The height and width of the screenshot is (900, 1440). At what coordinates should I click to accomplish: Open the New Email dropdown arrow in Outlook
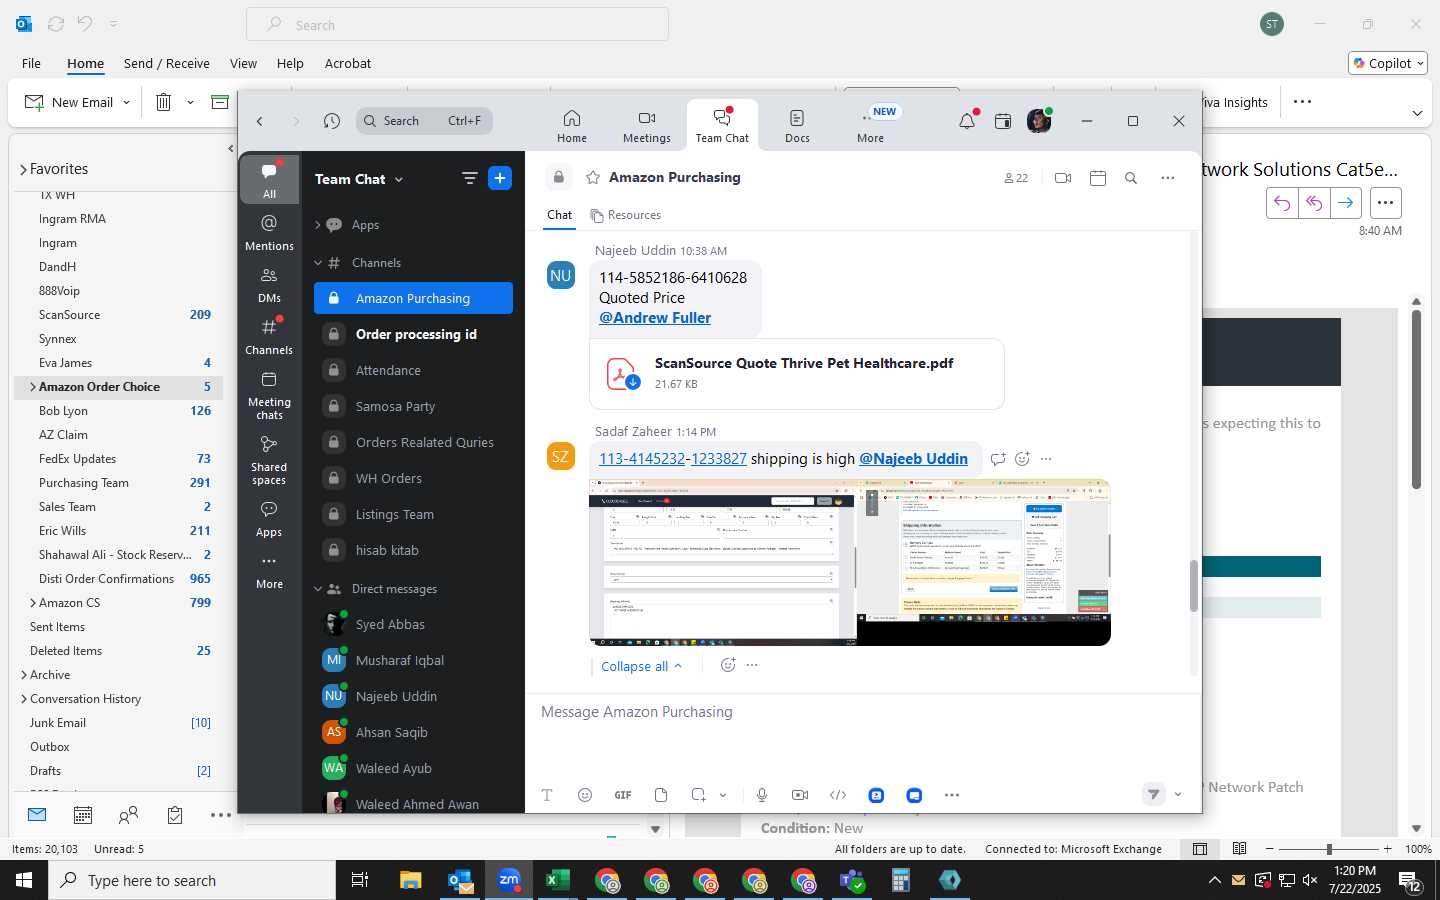[x=126, y=102]
